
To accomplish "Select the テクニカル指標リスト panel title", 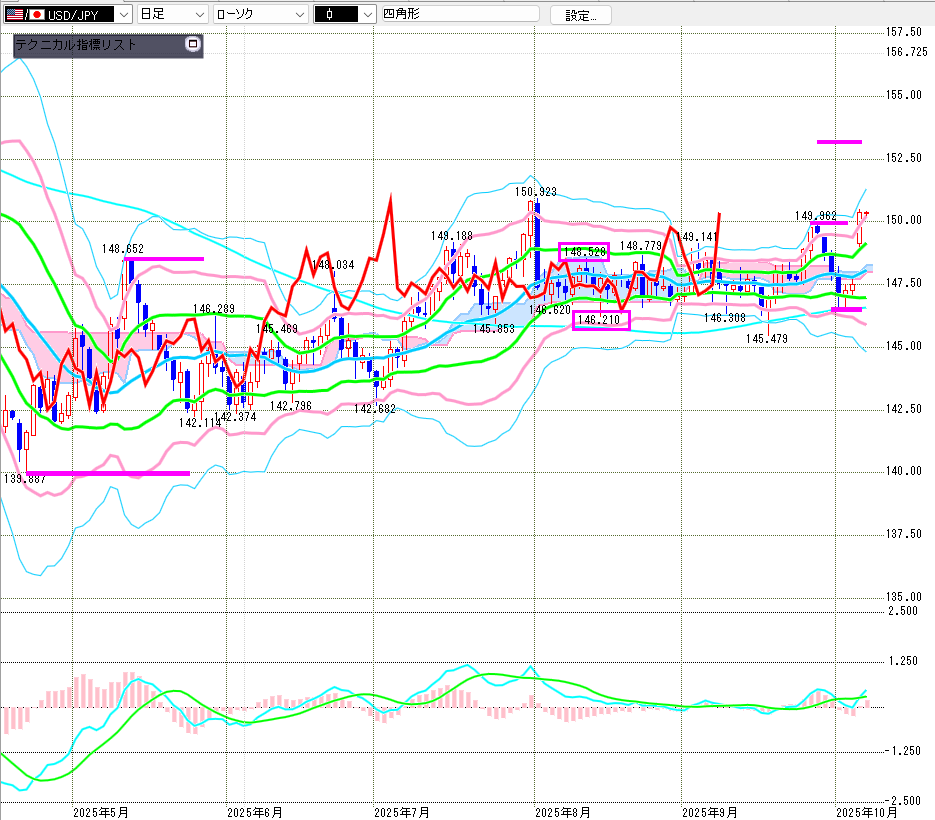I will 76,45.
